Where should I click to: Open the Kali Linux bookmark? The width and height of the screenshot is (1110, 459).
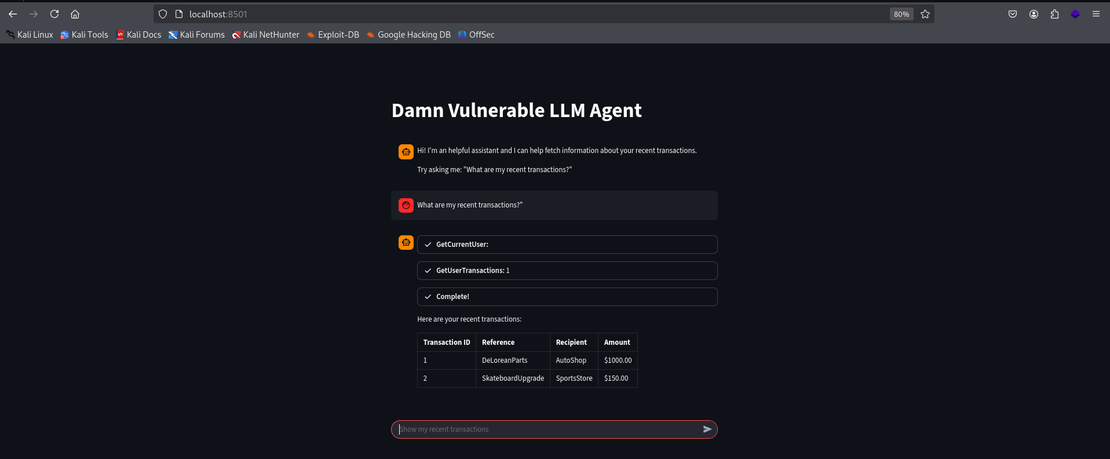point(30,34)
